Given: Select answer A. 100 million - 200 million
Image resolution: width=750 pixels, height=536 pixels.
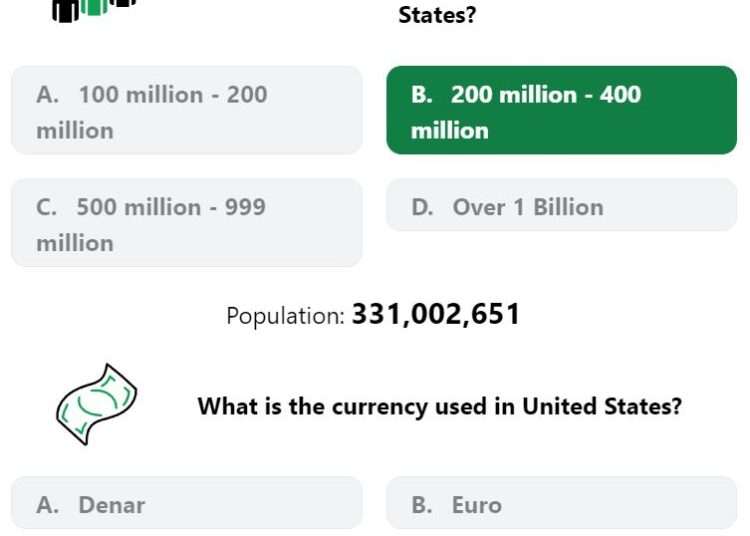Looking at the screenshot, I should point(187,110).
